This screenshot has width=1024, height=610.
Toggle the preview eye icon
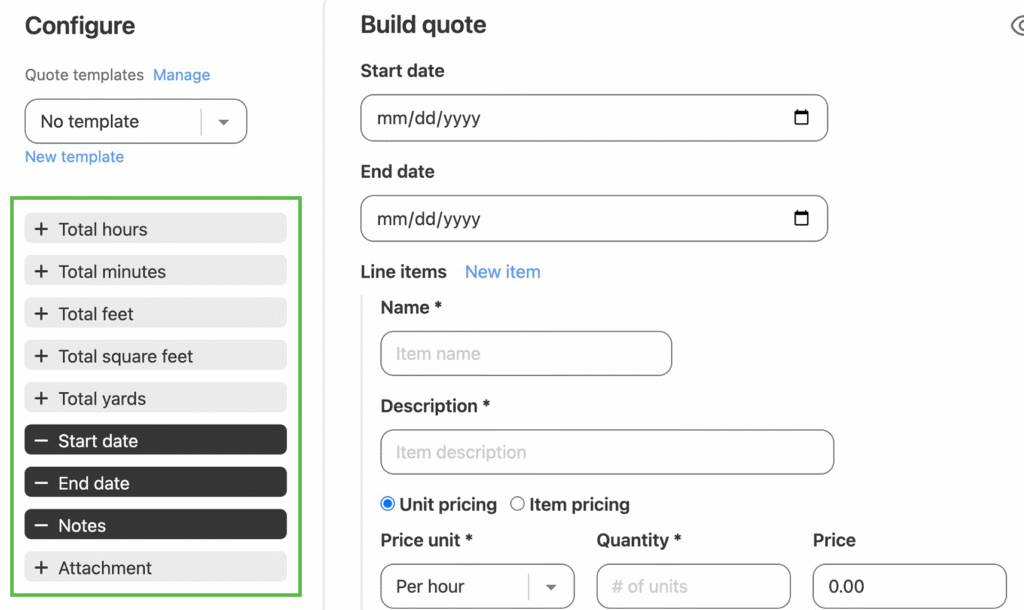click(1017, 27)
